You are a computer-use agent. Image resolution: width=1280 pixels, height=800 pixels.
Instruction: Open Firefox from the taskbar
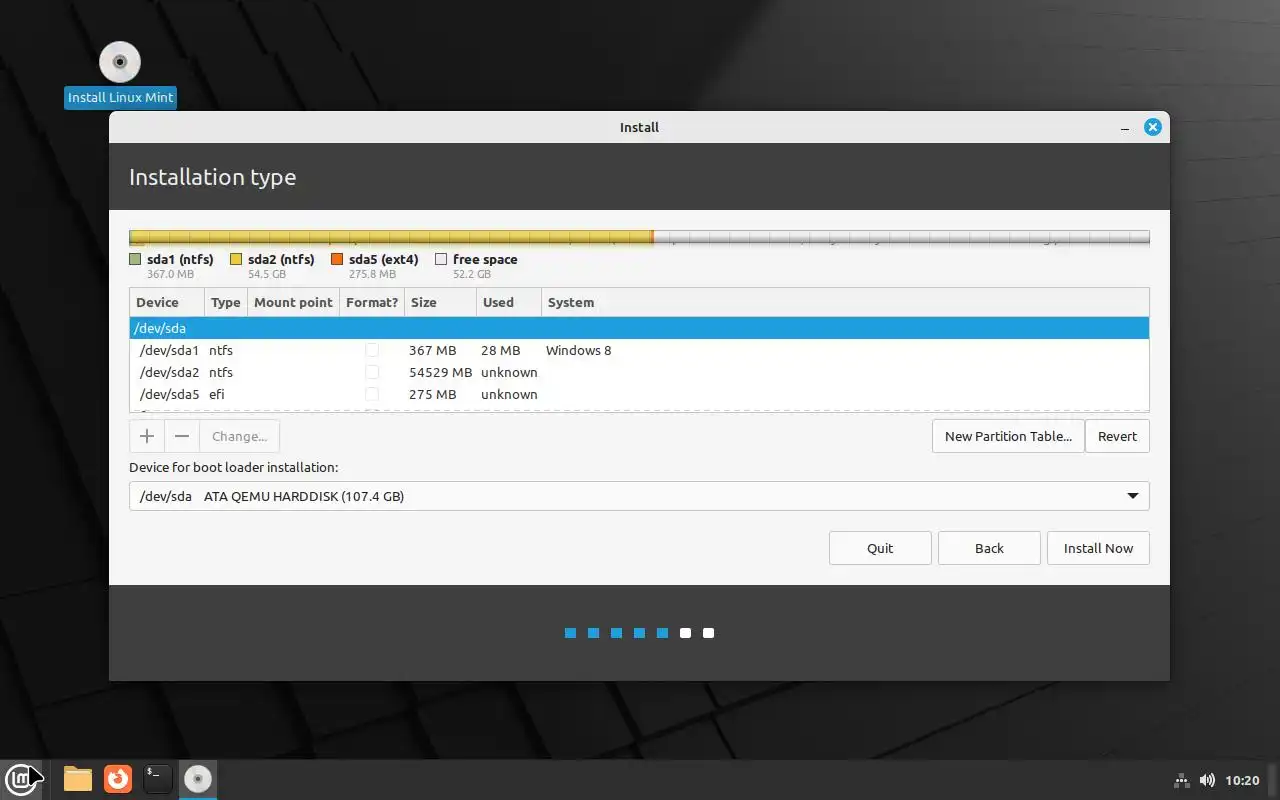point(118,778)
